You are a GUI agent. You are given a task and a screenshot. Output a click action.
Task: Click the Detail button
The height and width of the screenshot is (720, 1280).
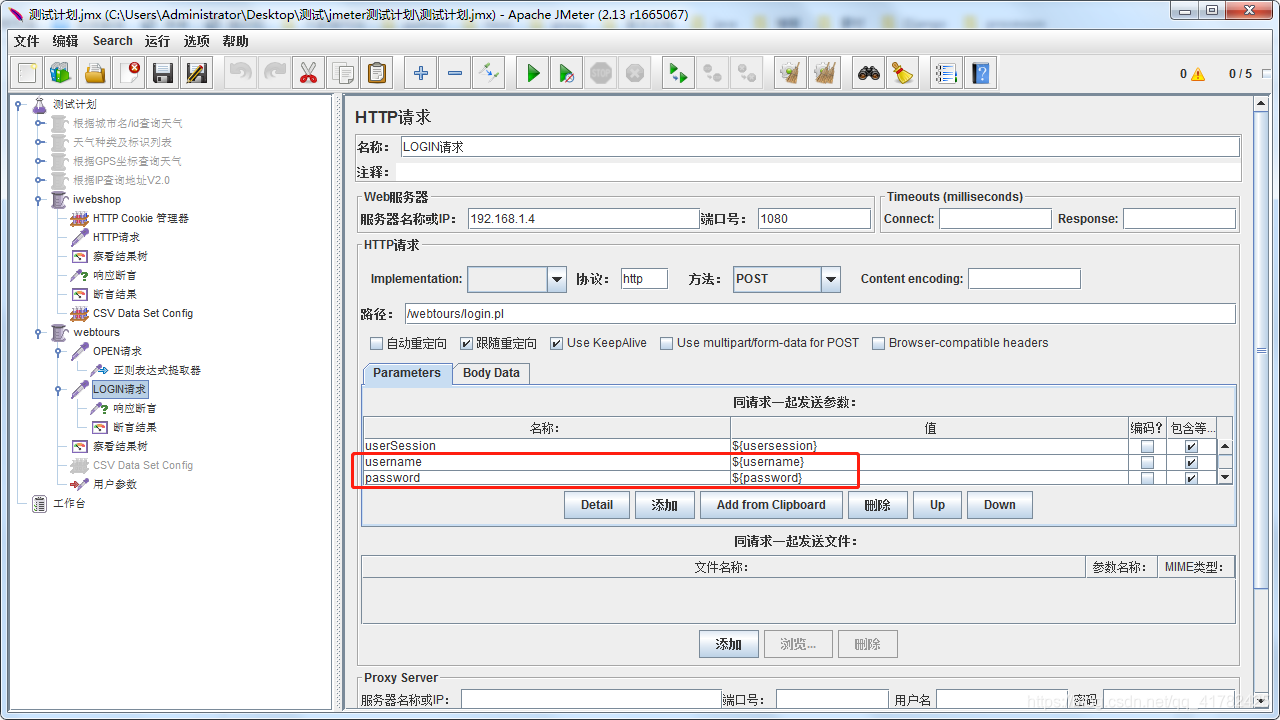pyautogui.click(x=597, y=505)
